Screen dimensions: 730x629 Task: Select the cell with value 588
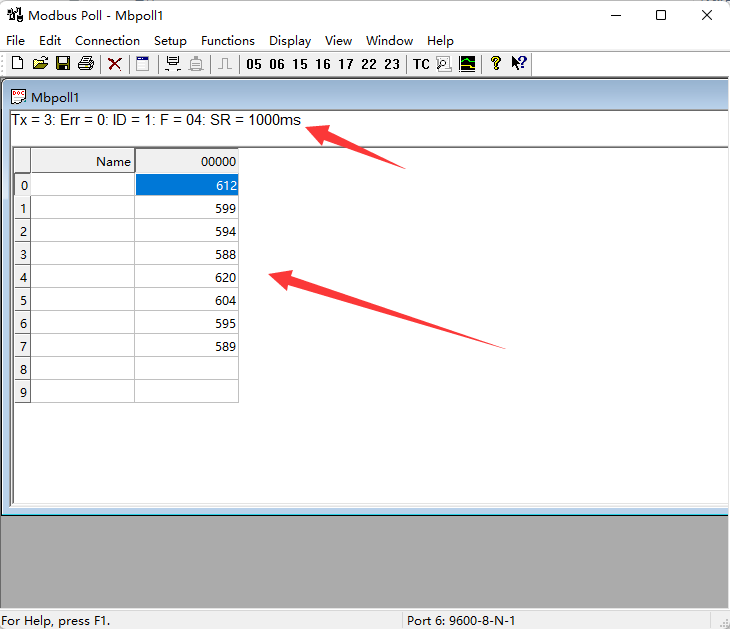[187, 254]
